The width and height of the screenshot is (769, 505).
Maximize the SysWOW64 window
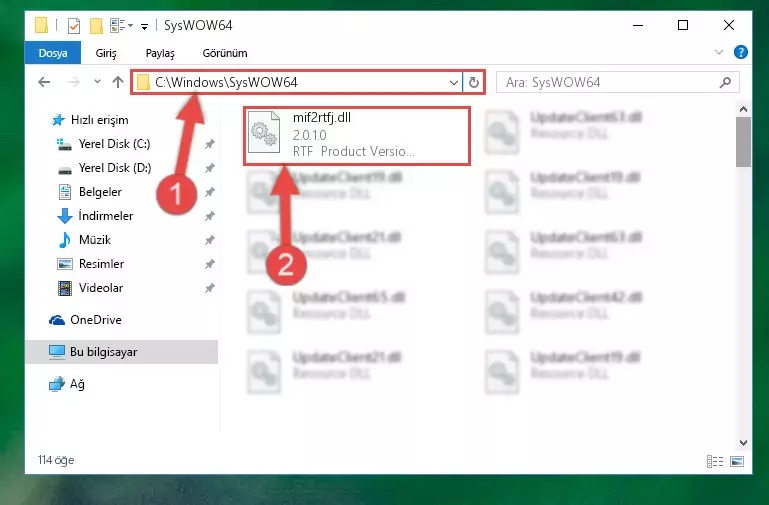click(683, 25)
